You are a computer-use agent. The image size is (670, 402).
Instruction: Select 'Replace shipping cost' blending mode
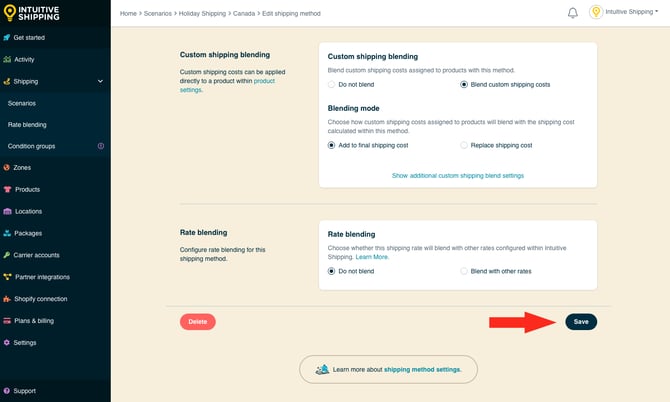tap(464, 145)
